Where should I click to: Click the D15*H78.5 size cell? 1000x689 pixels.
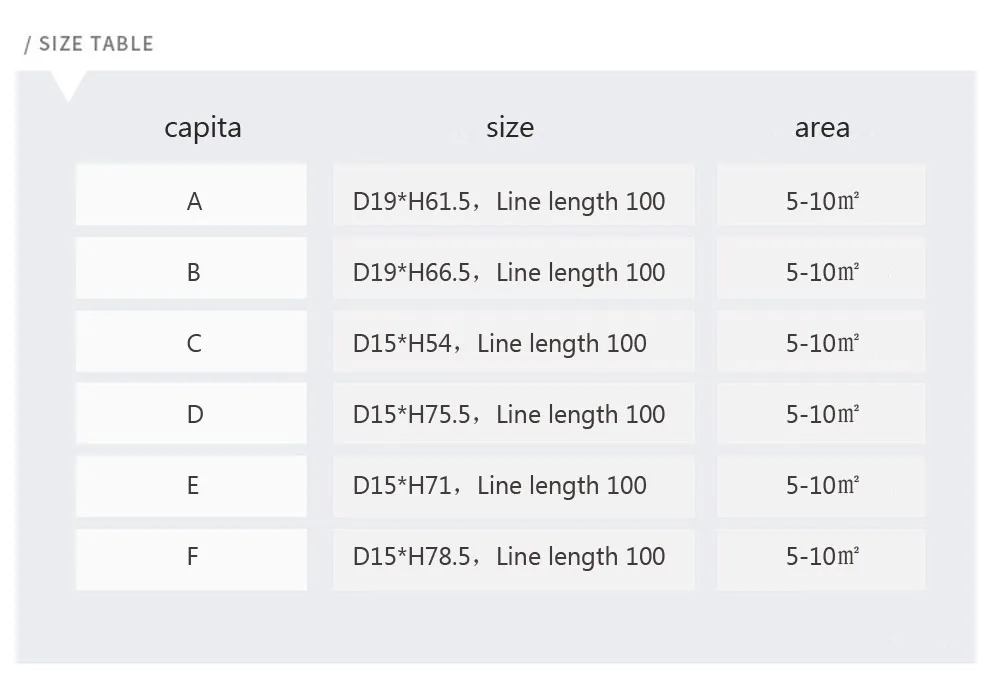(x=510, y=556)
